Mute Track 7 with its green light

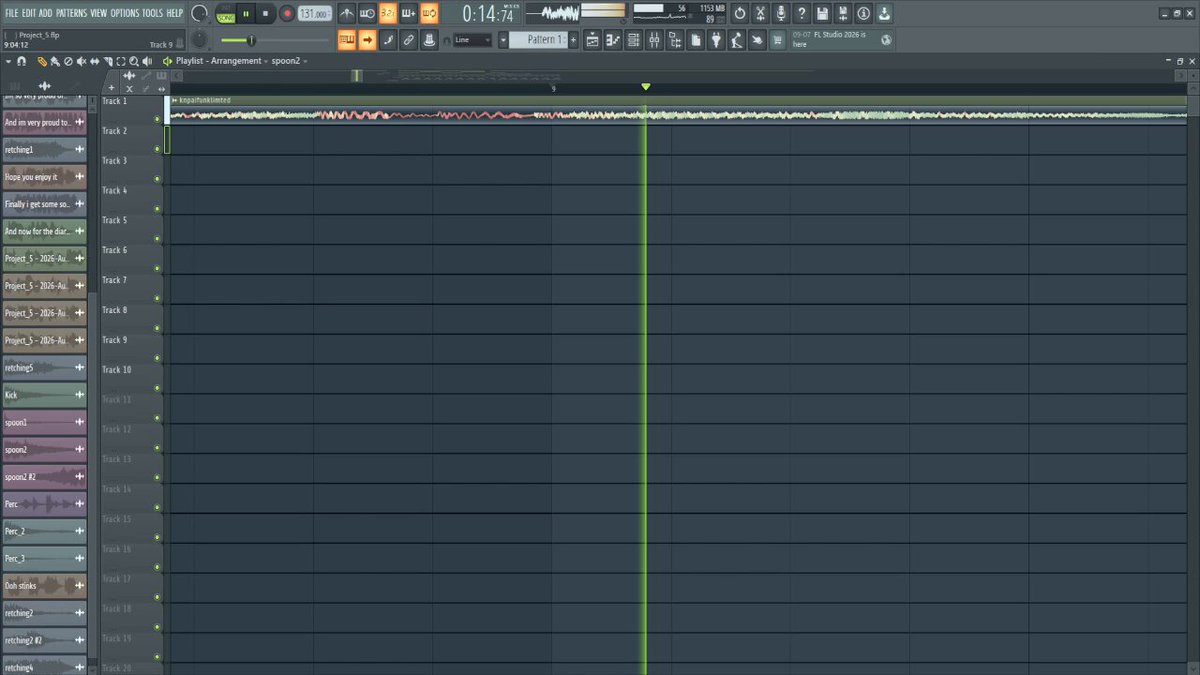point(157,299)
